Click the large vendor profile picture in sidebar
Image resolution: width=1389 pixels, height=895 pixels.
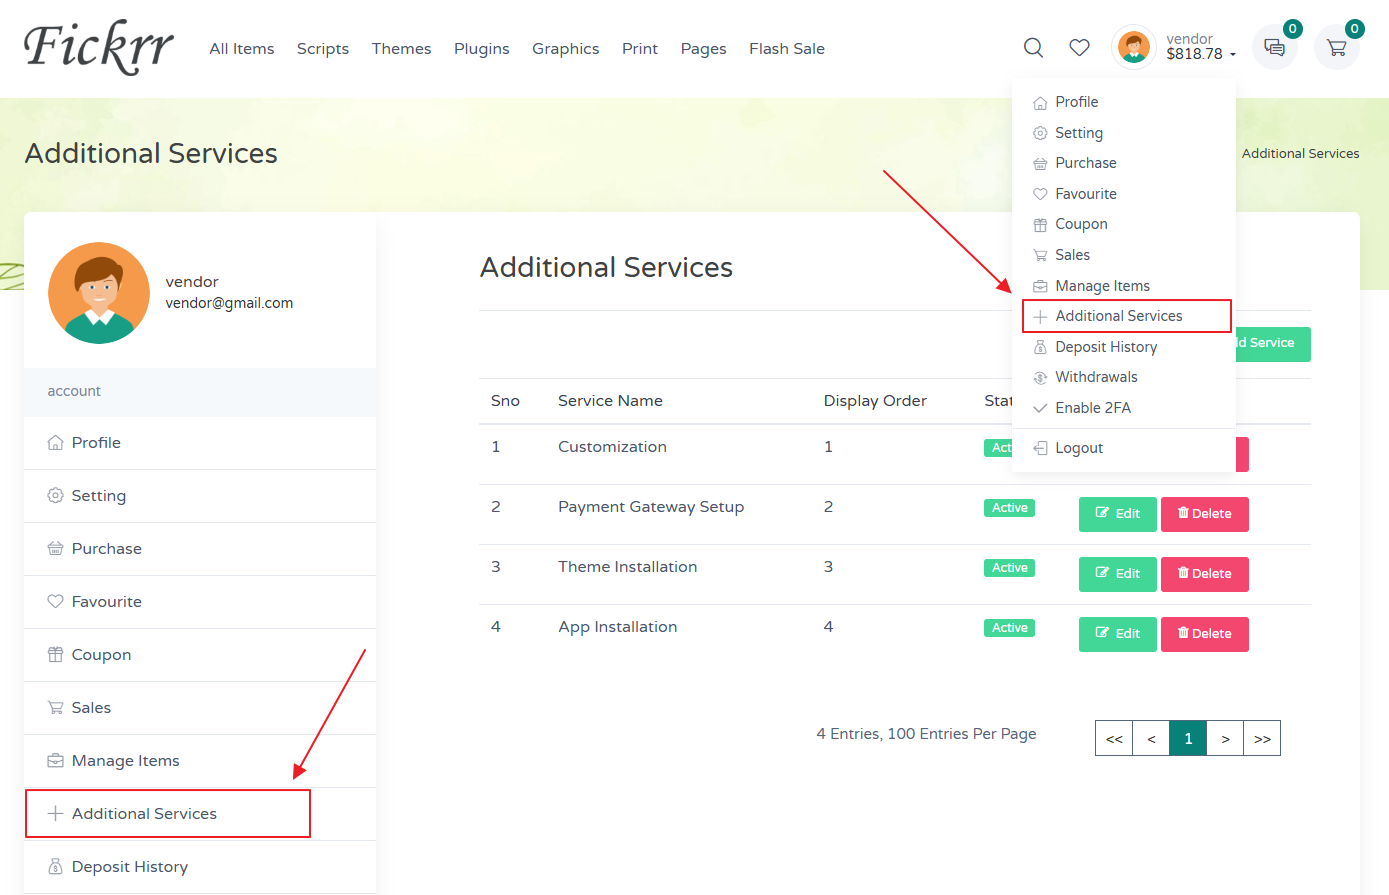click(x=98, y=293)
